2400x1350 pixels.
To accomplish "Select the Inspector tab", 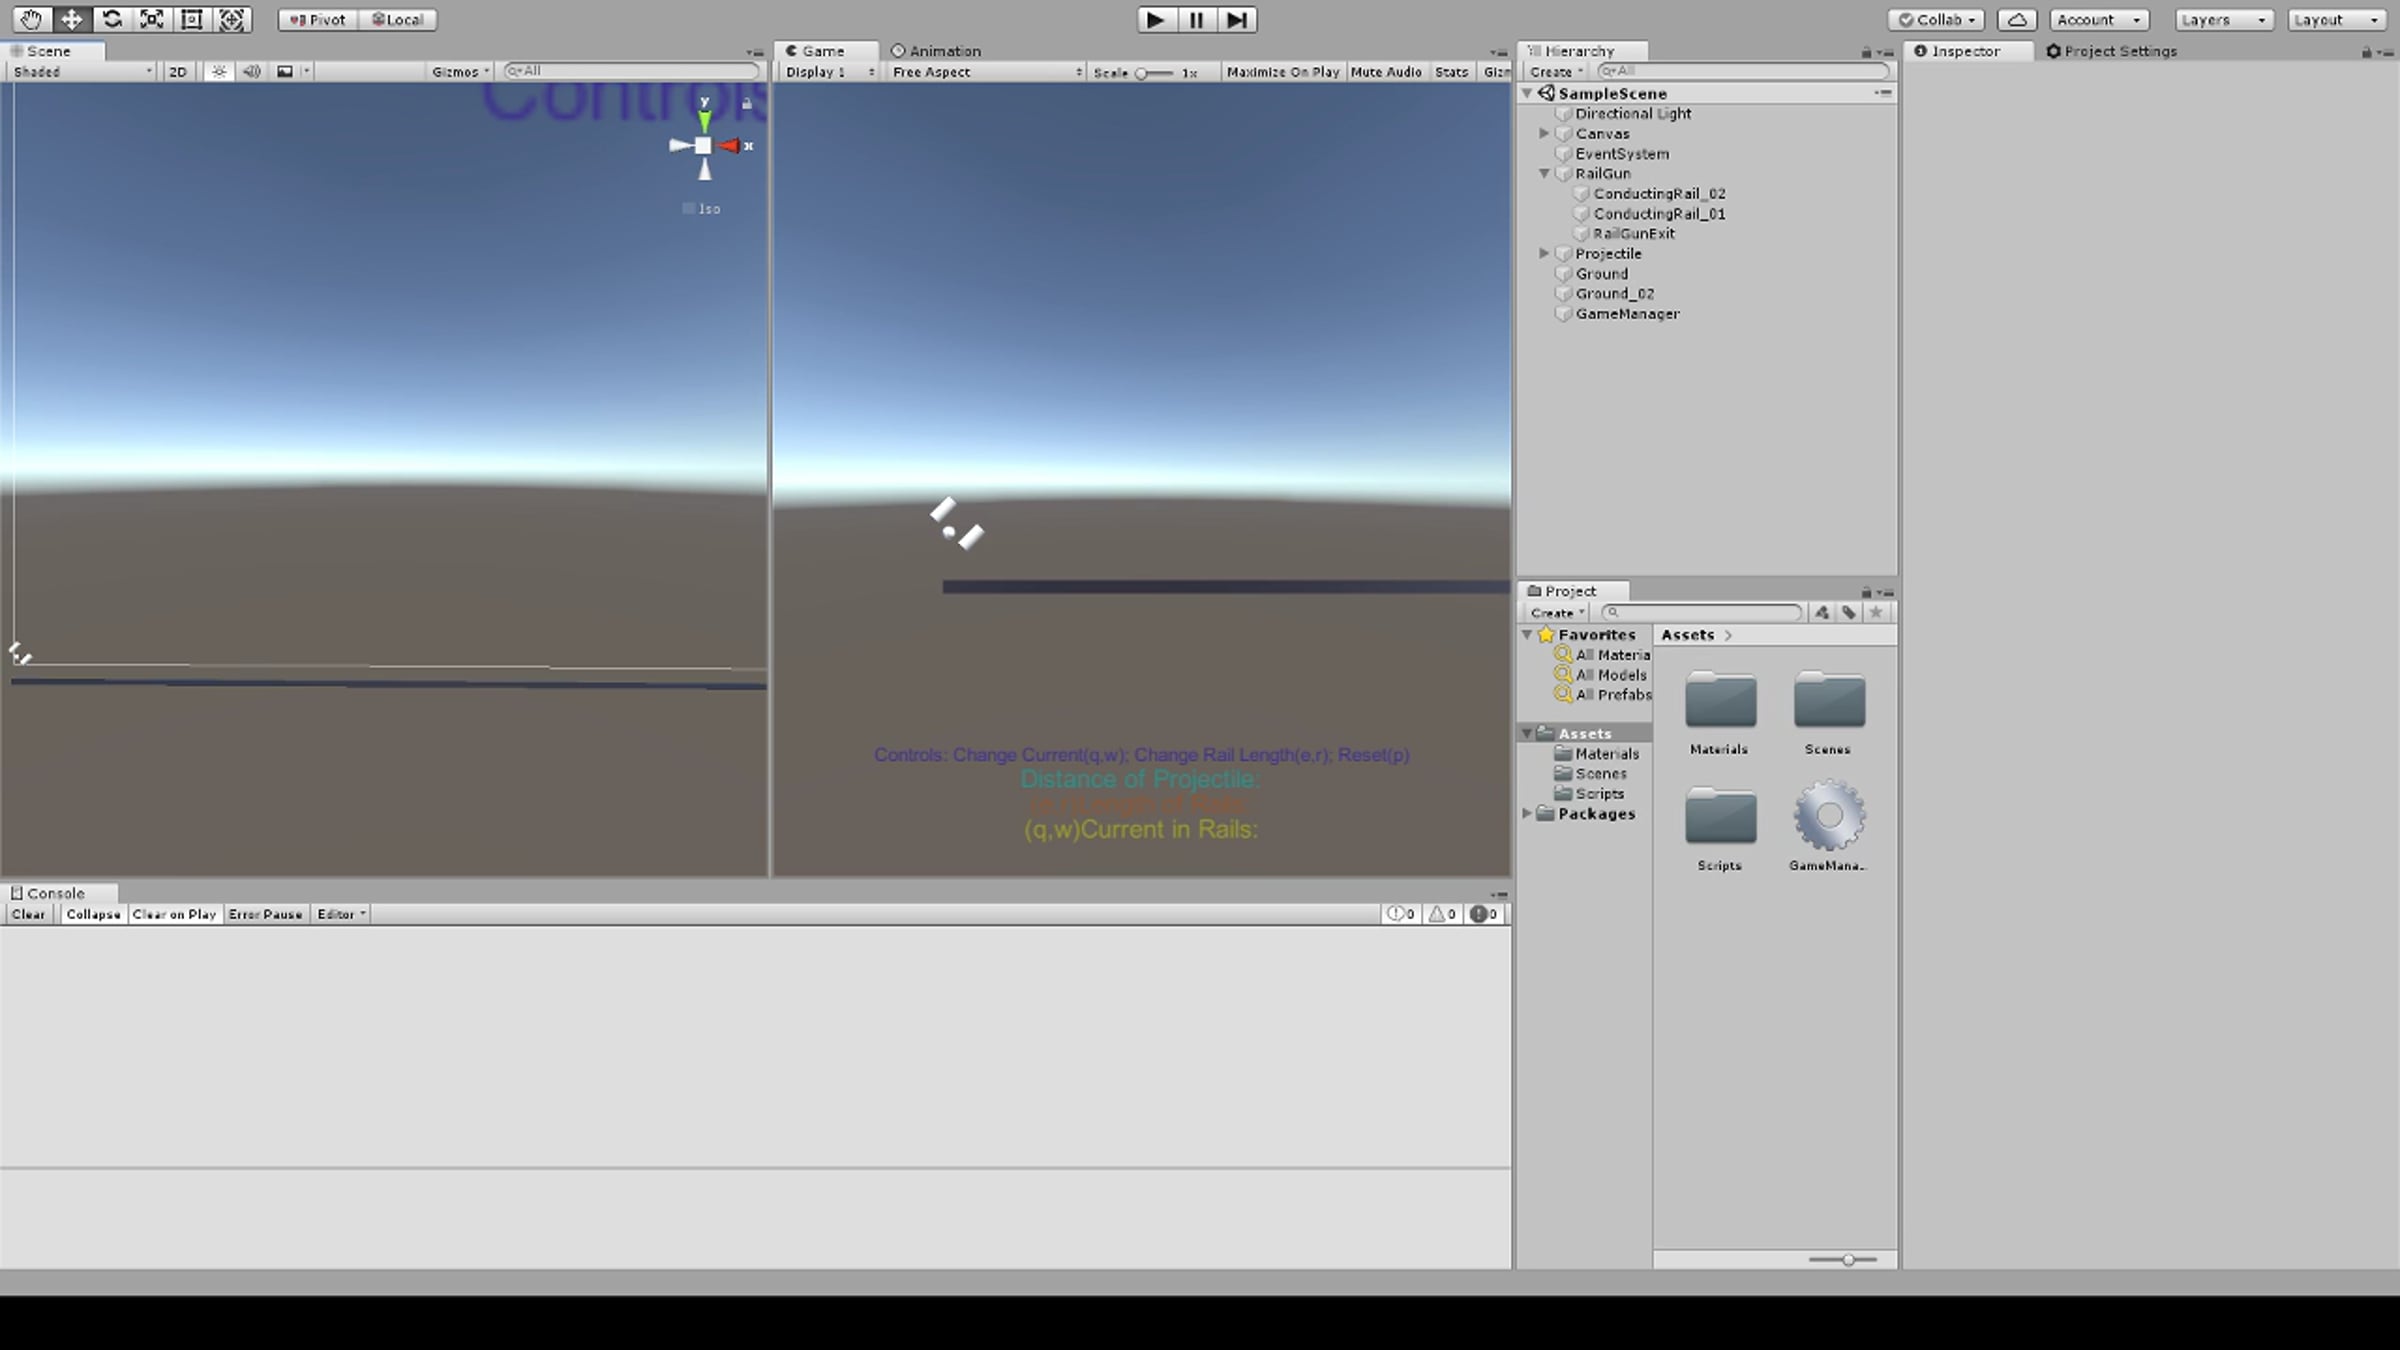I will [1965, 51].
